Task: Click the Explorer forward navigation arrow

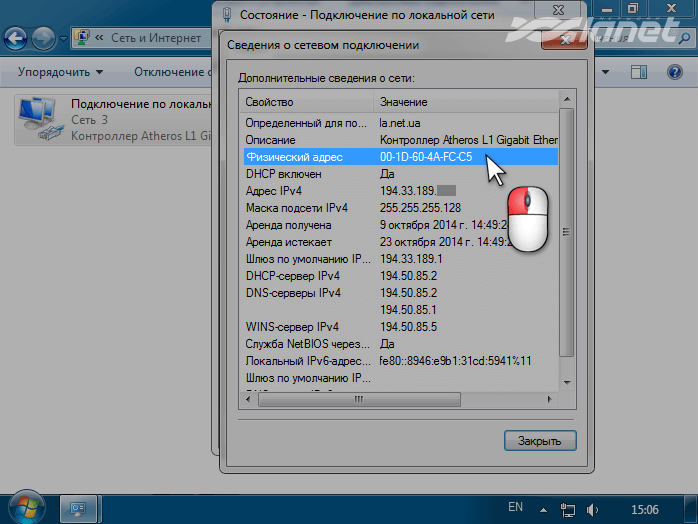Action: (44, 39)
